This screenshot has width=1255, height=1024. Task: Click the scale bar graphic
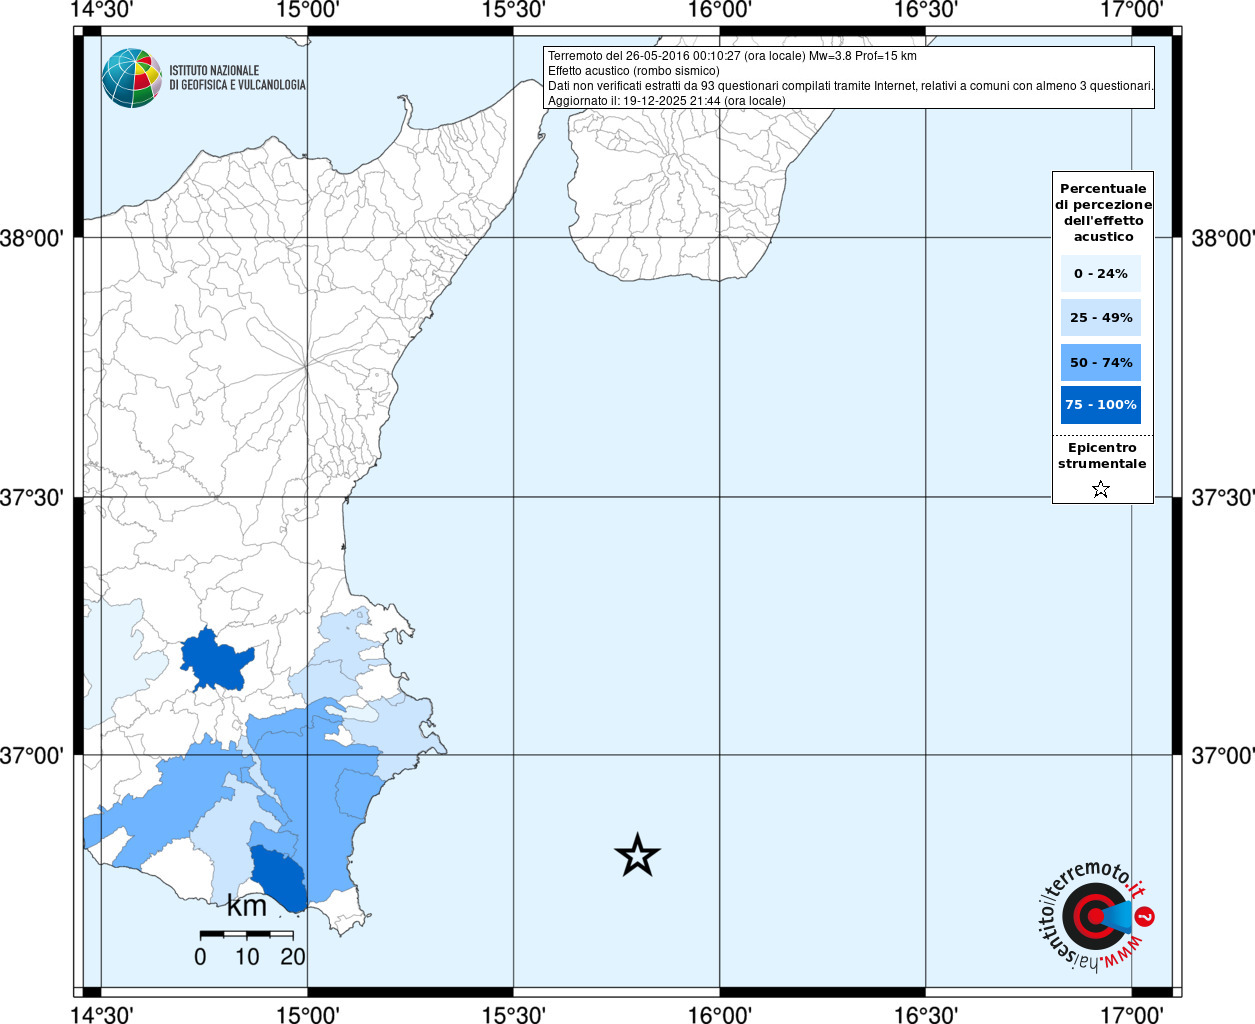tap(246, 935)
